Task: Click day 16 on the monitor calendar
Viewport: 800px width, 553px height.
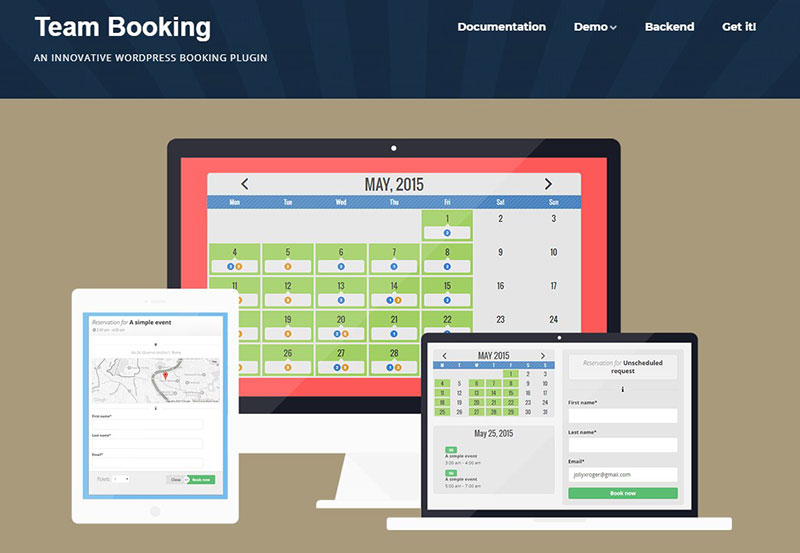Action: [501, 286]
